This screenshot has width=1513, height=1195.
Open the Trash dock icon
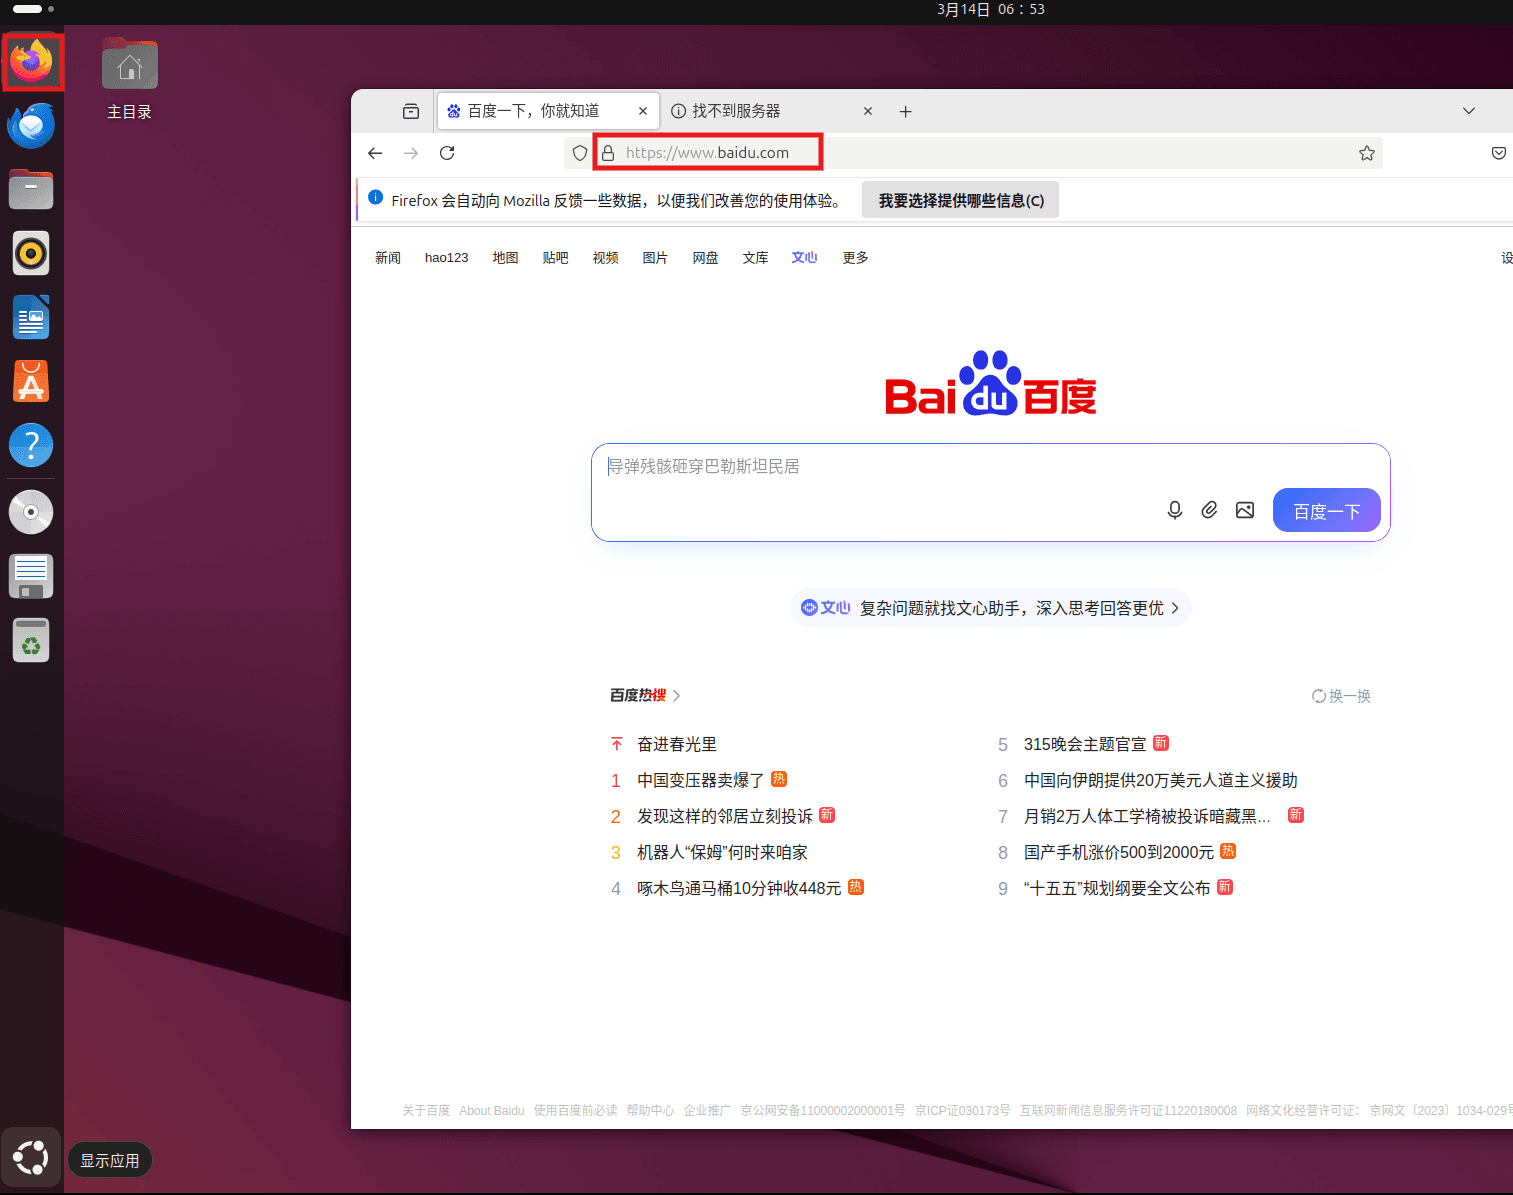click(31, 640)
